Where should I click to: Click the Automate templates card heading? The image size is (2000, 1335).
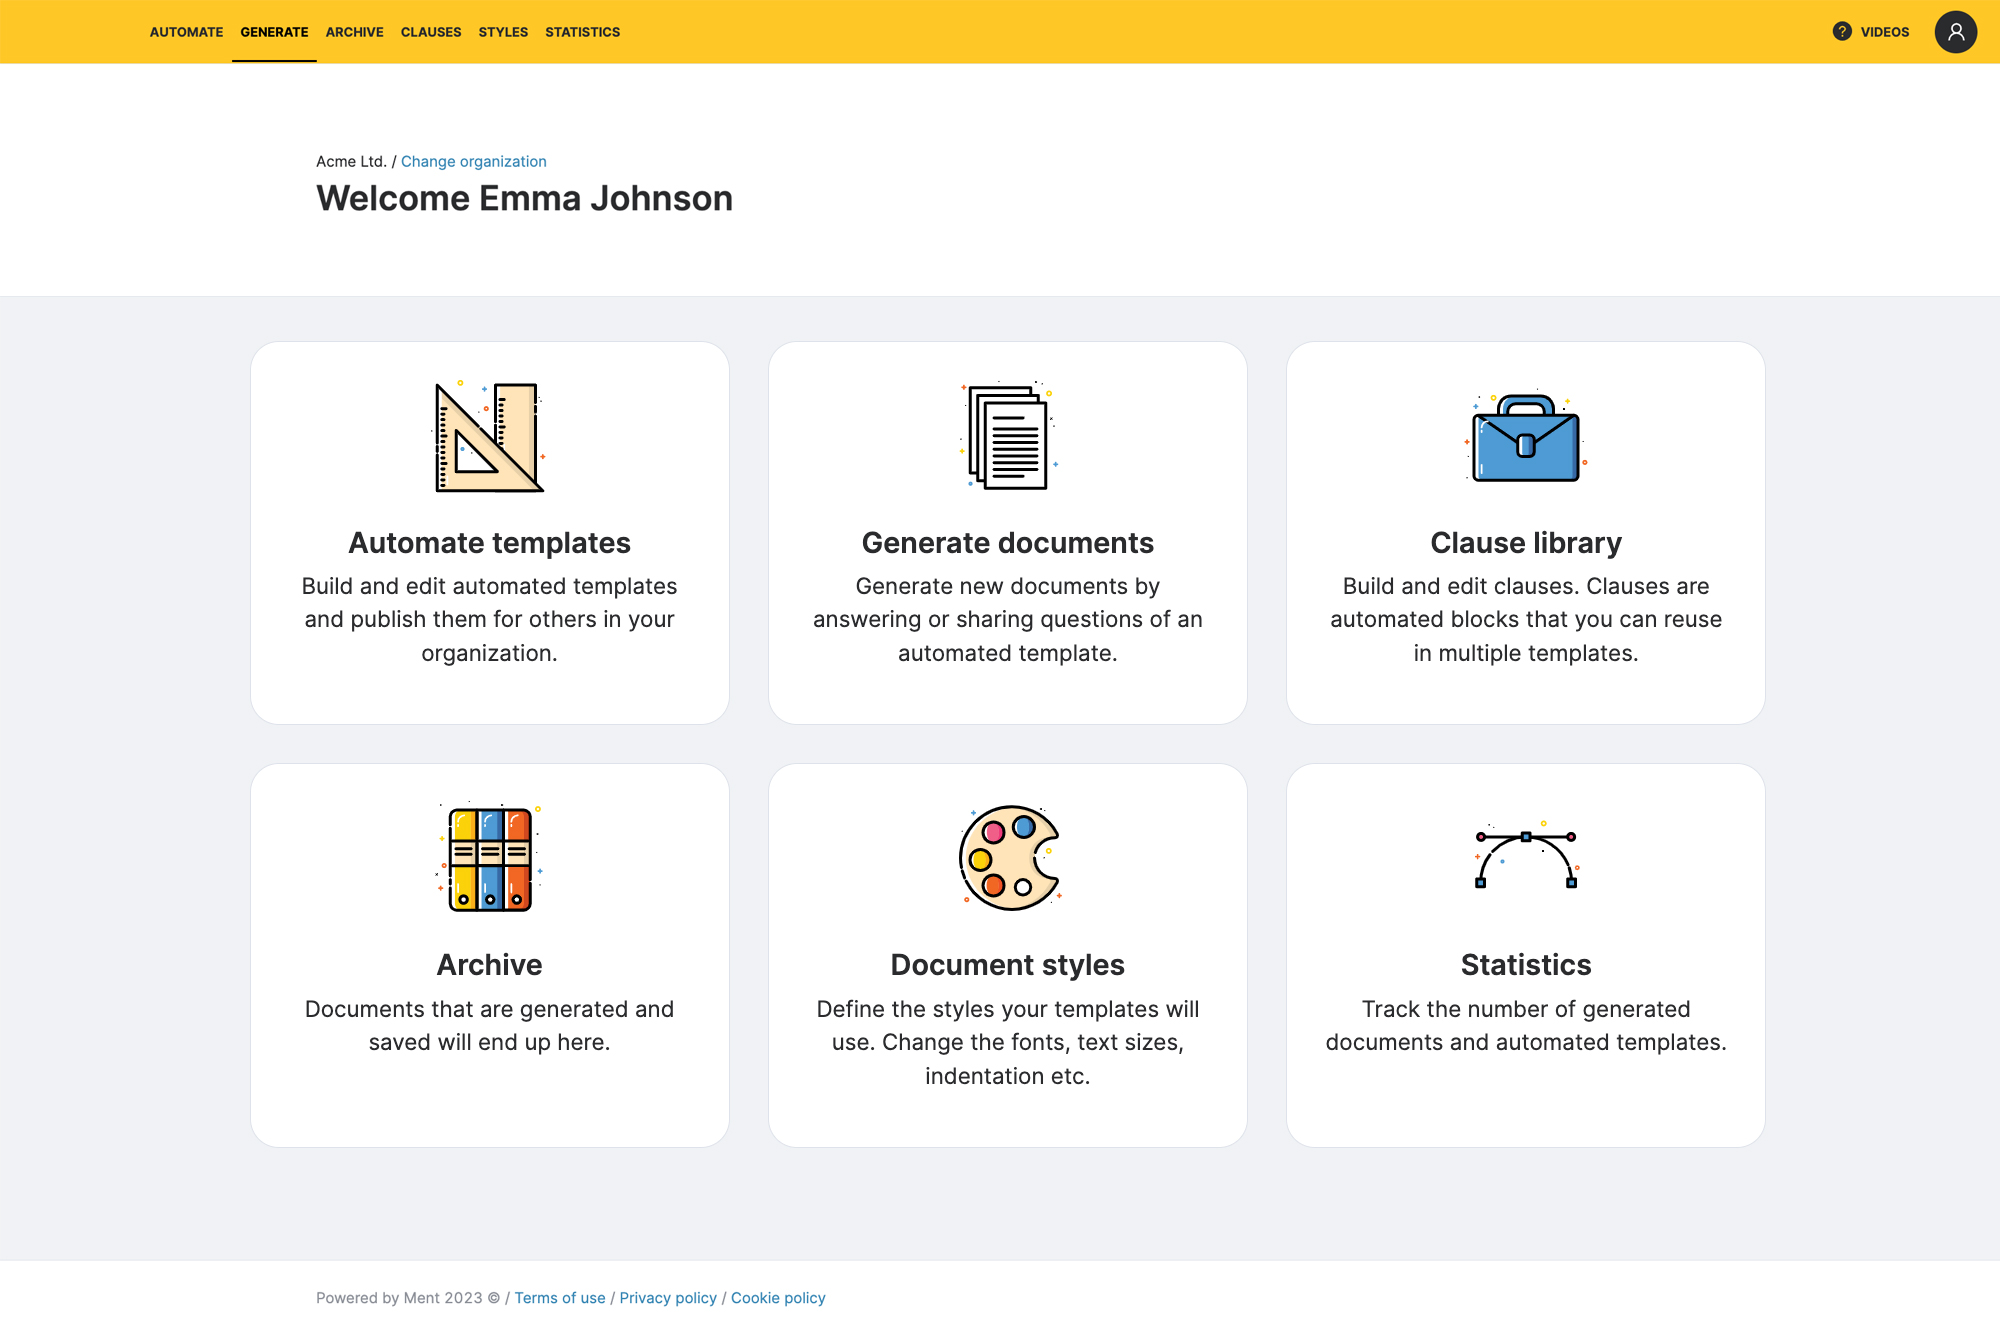pos(489,543)
